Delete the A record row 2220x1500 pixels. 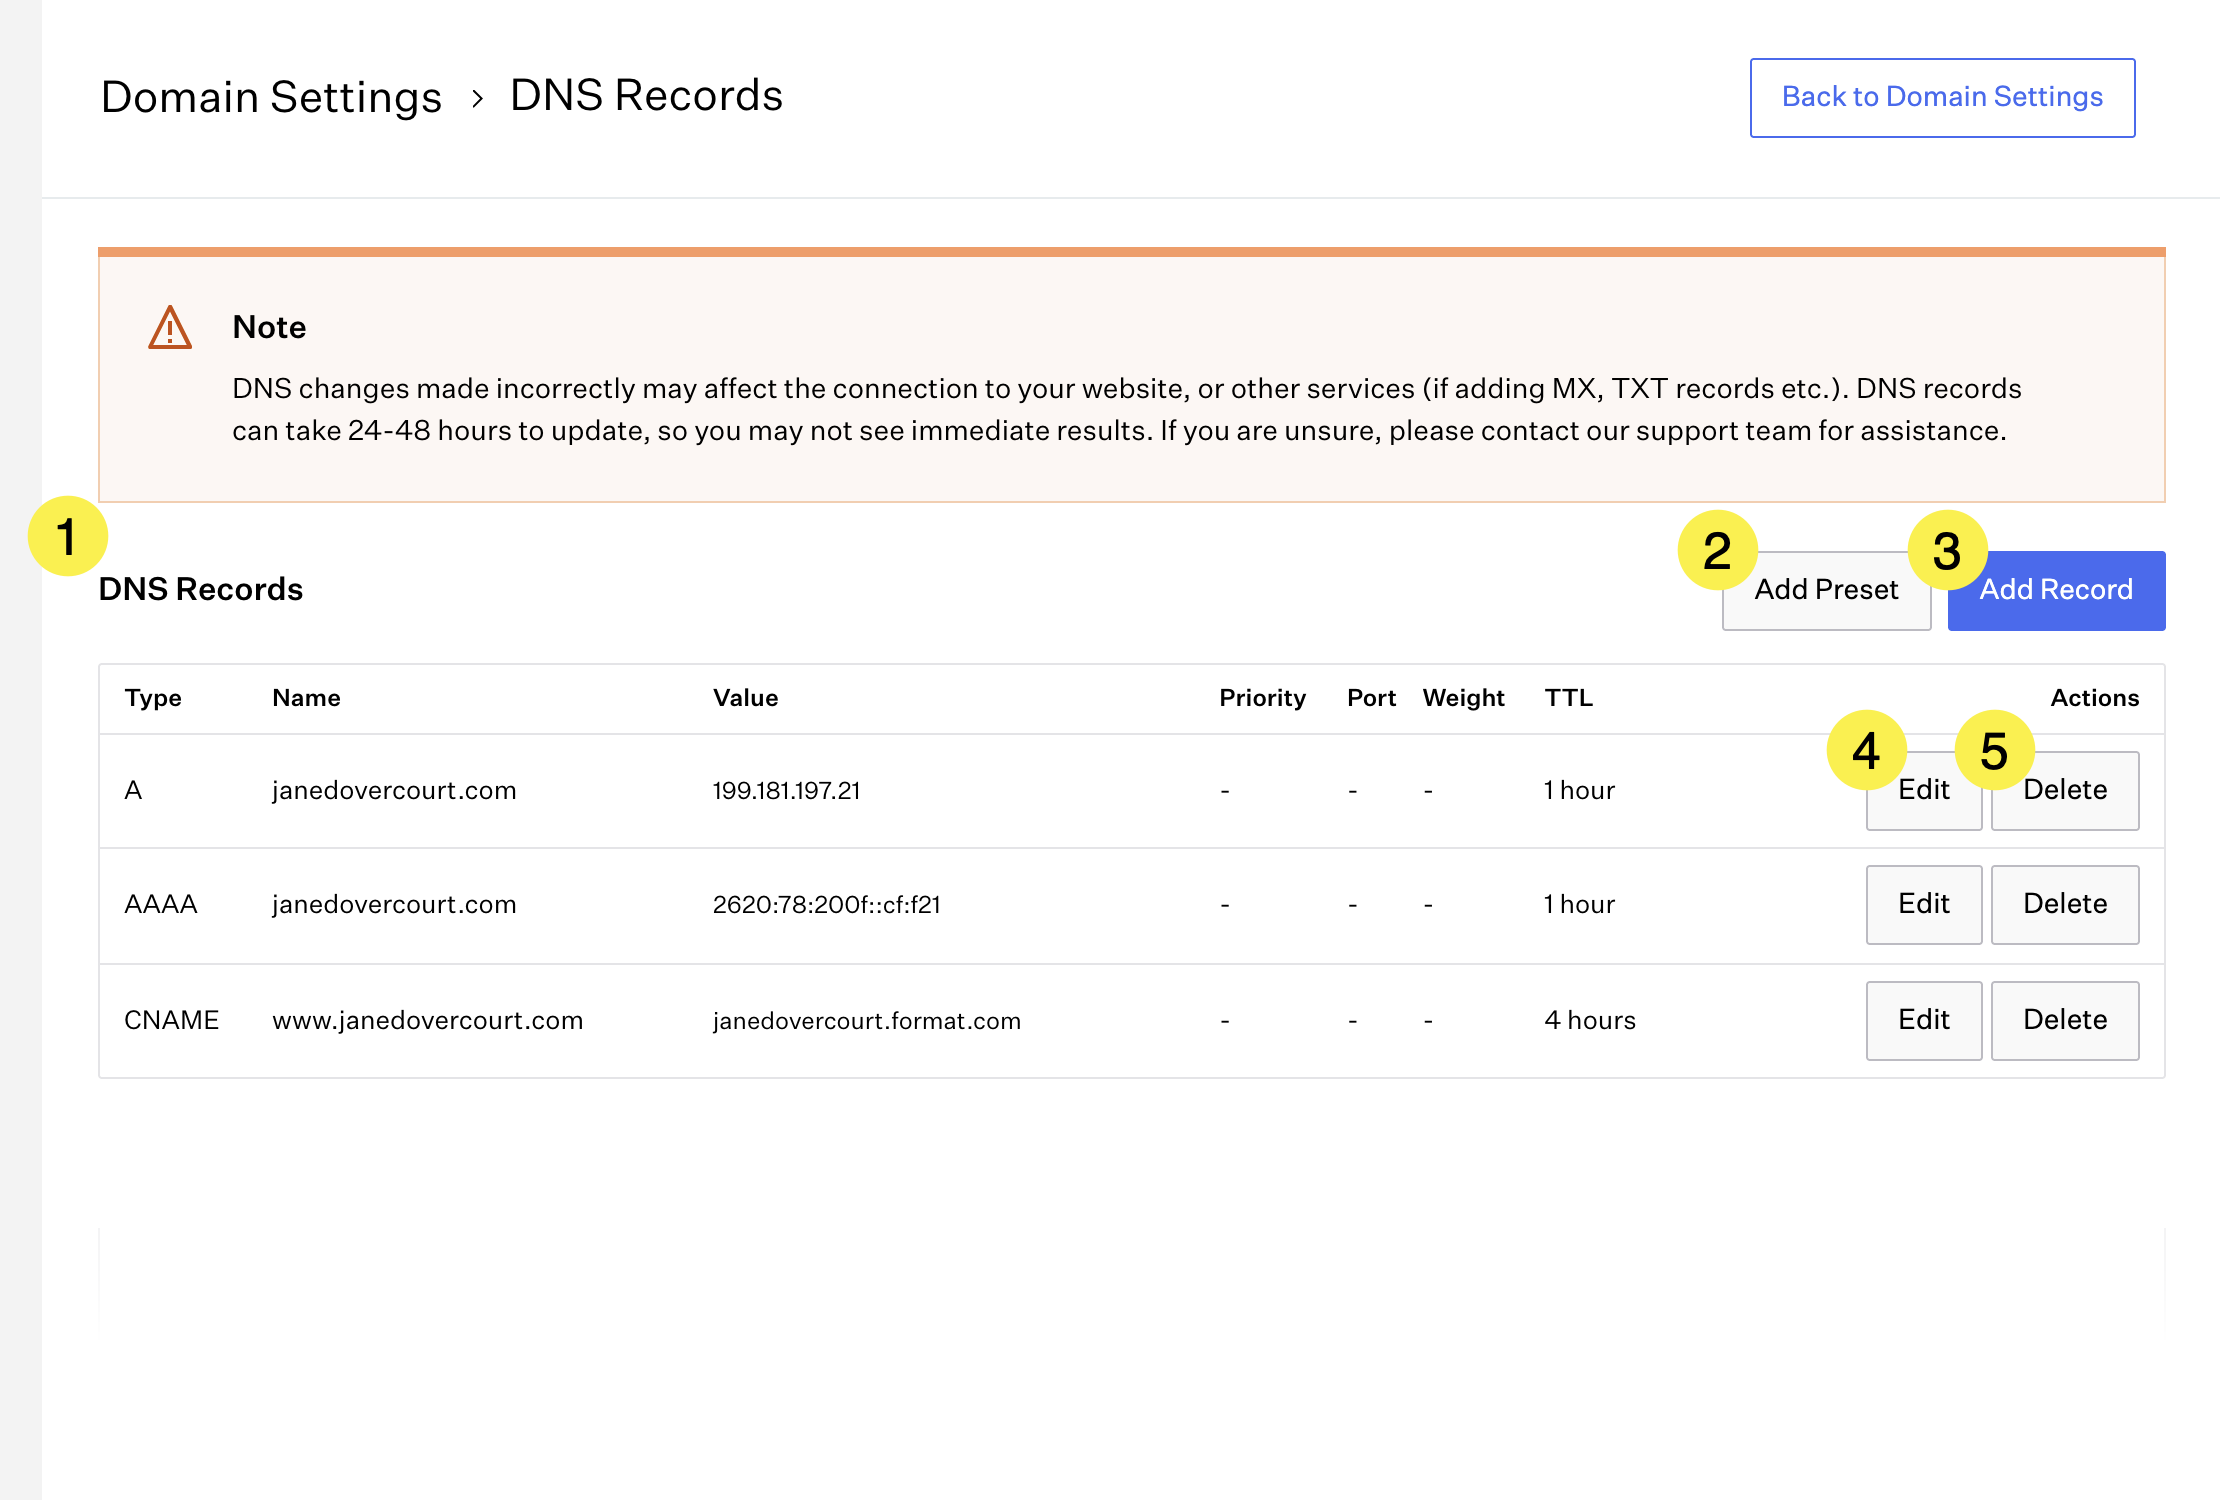(x=2065, y=790)
